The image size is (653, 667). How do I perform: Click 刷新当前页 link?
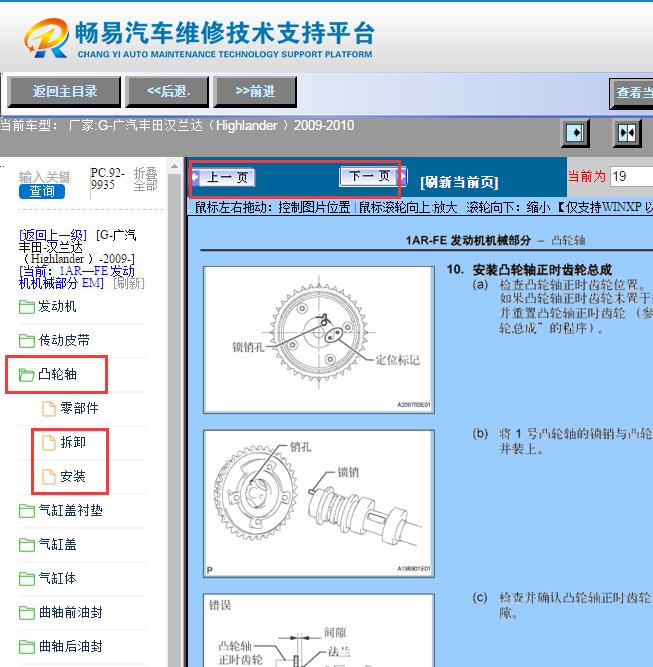pos(459,182)
